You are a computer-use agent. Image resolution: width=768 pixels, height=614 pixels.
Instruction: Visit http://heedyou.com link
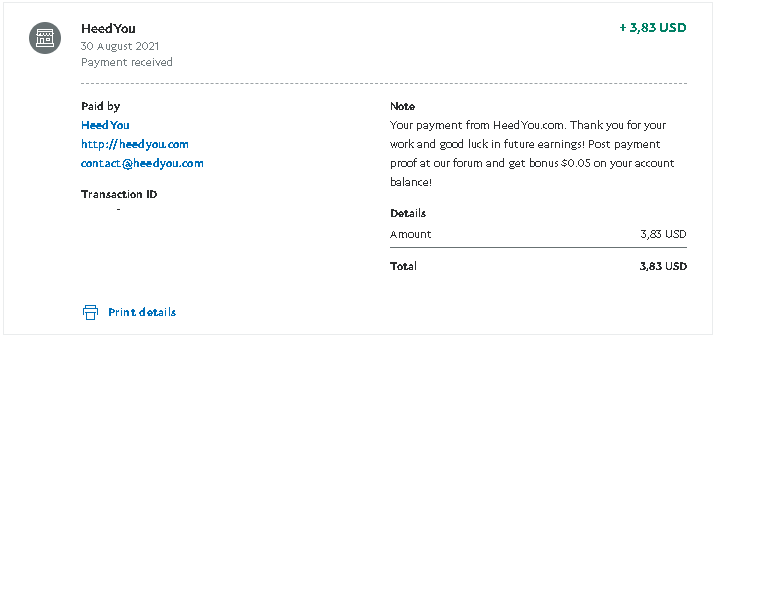[x=135, y=144]
